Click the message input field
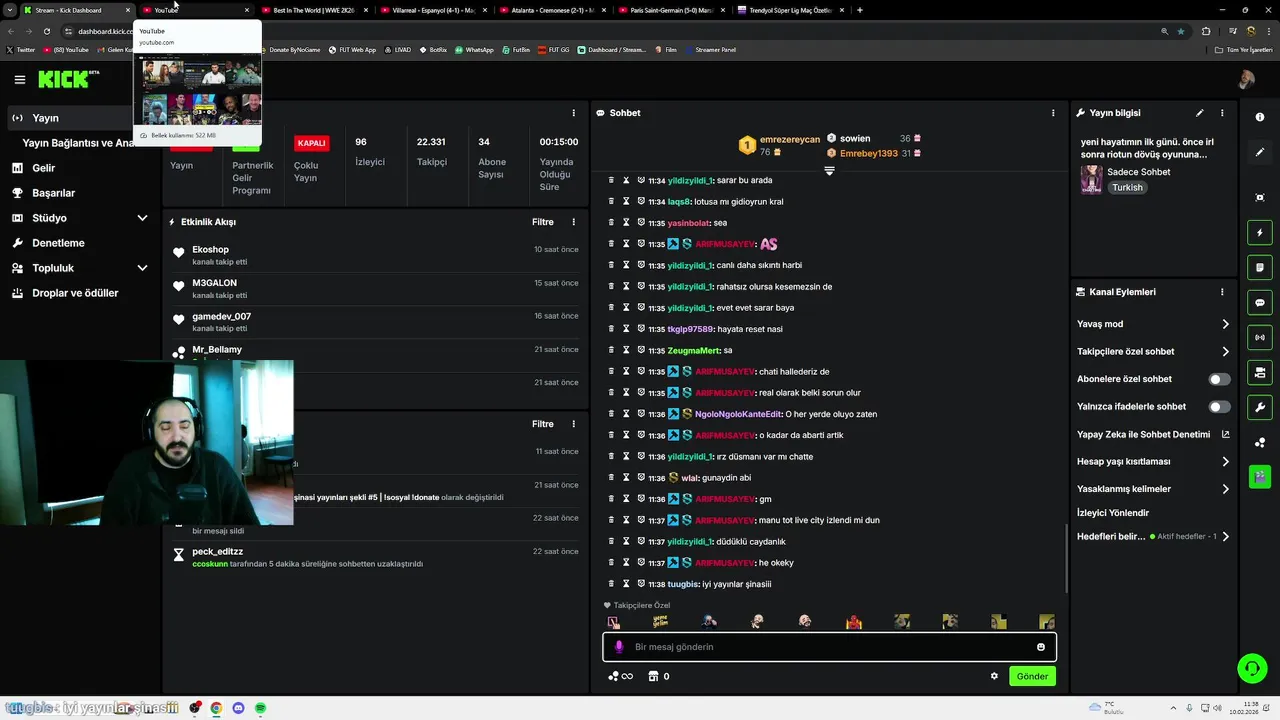Screen dimensions: 1280x720 [830, 647]
